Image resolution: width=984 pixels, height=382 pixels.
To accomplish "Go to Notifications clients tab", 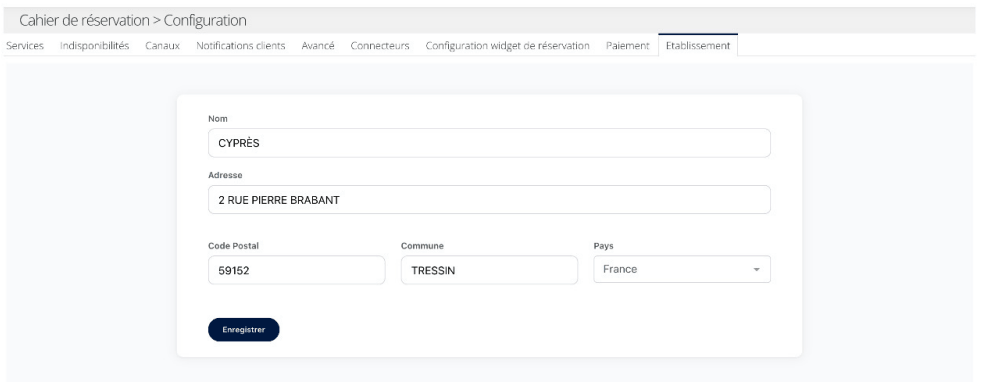I will tap(240, 46).
